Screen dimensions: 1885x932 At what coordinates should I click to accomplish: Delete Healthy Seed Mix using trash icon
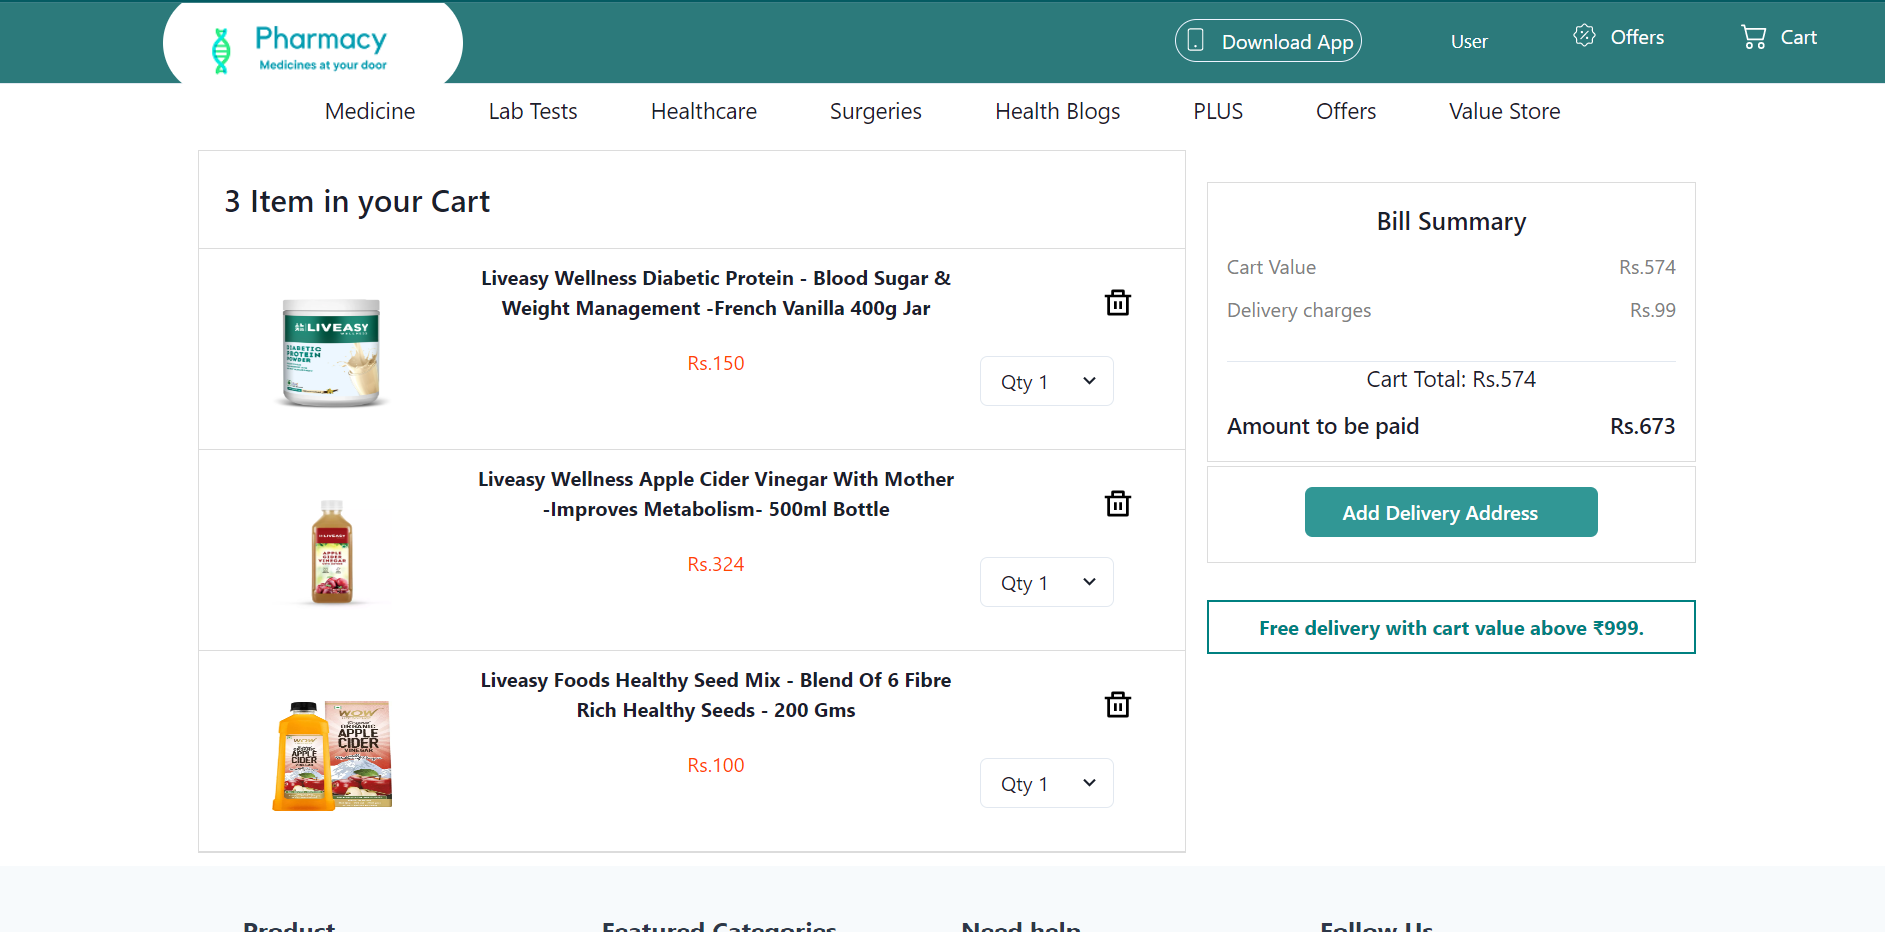[x=1117, y=704]
